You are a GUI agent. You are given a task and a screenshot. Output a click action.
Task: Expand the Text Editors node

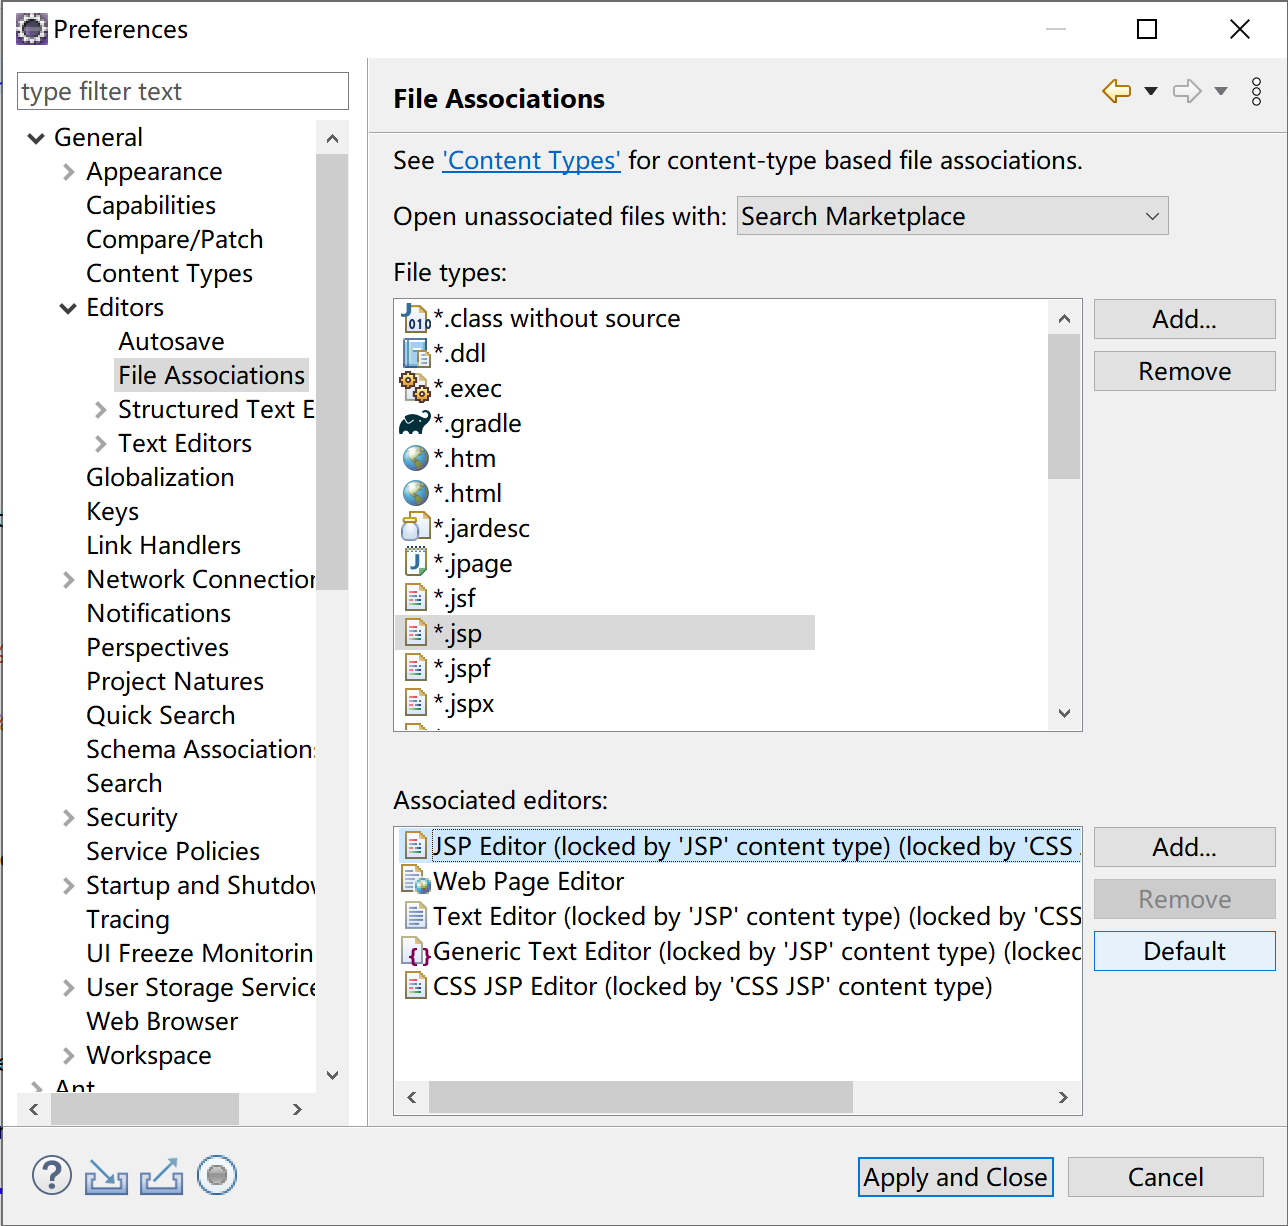coord(100,444)
